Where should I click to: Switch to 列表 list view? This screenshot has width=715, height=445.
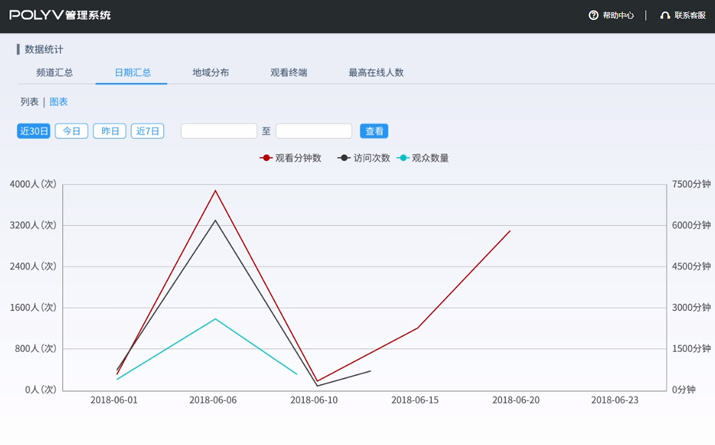tap(29, 102)
